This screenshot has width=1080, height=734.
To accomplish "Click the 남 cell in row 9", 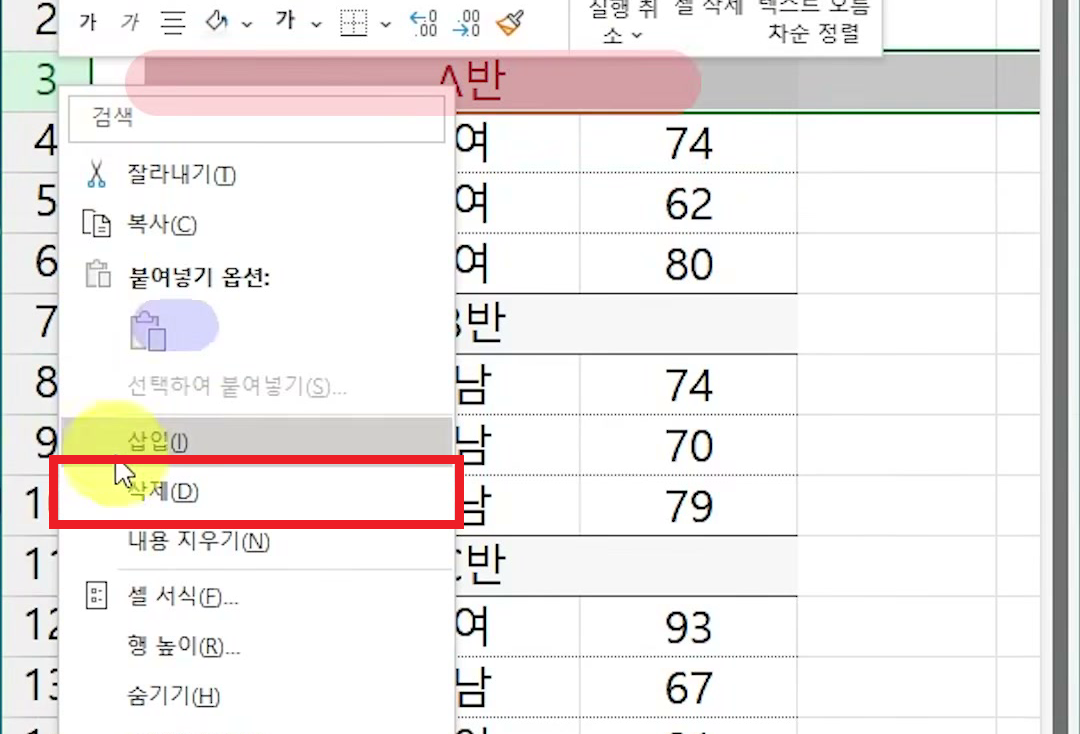I will [517, 445].
